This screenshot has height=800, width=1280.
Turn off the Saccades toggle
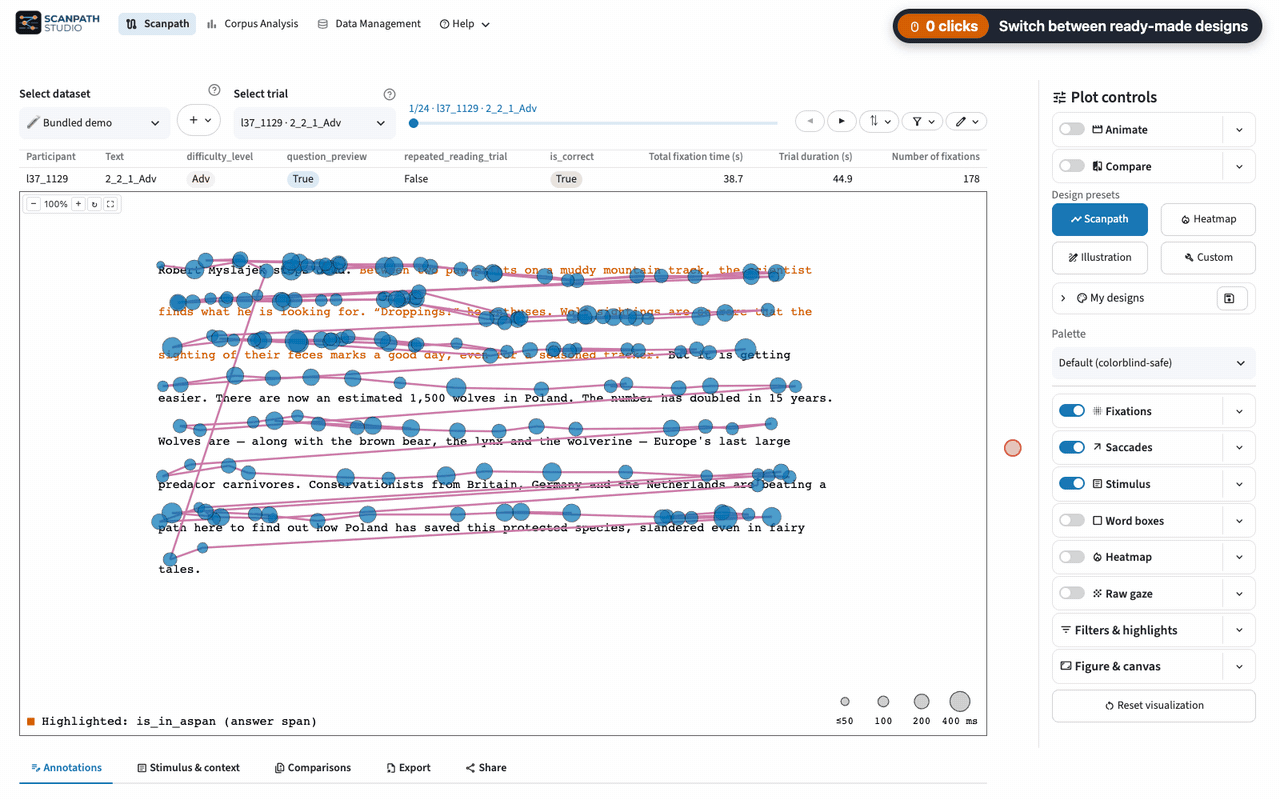point(1072,447)
